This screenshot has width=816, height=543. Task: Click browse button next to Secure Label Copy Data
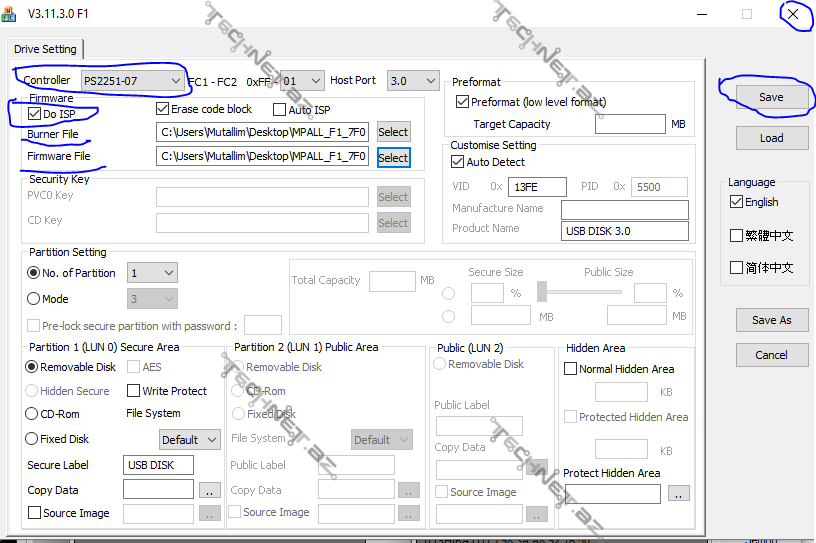(x=209, y=490)
